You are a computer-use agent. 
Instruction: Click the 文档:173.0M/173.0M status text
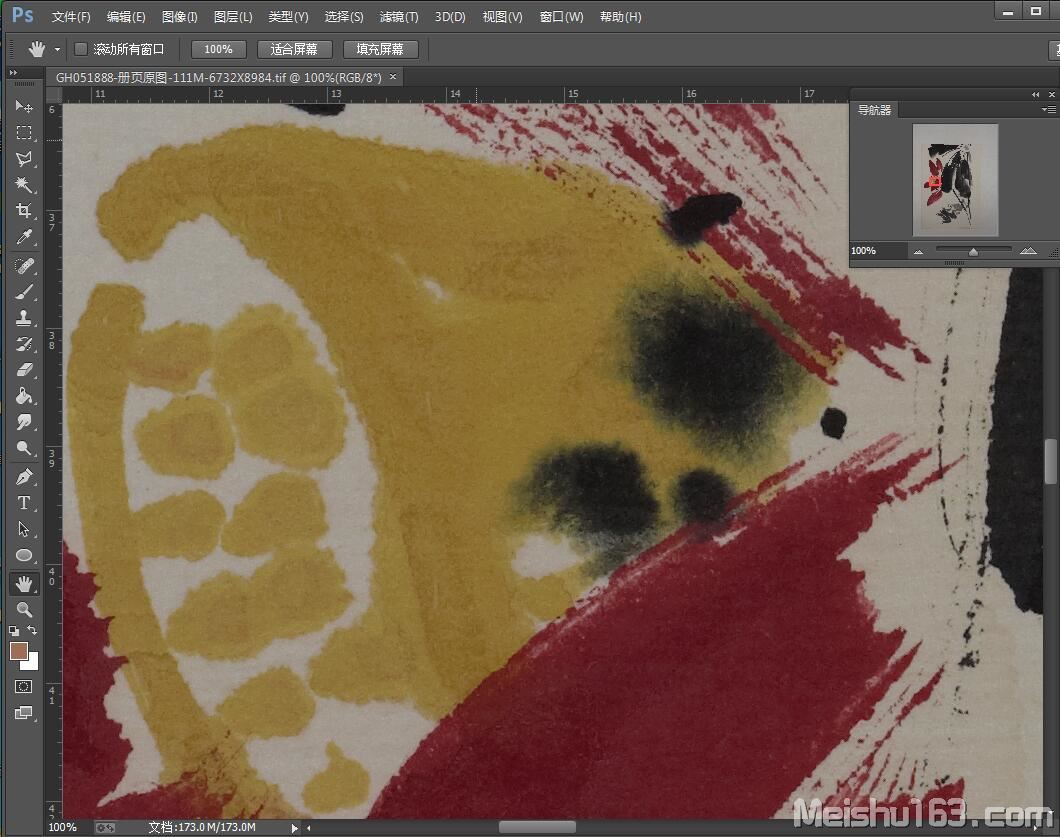coord(202,828)
